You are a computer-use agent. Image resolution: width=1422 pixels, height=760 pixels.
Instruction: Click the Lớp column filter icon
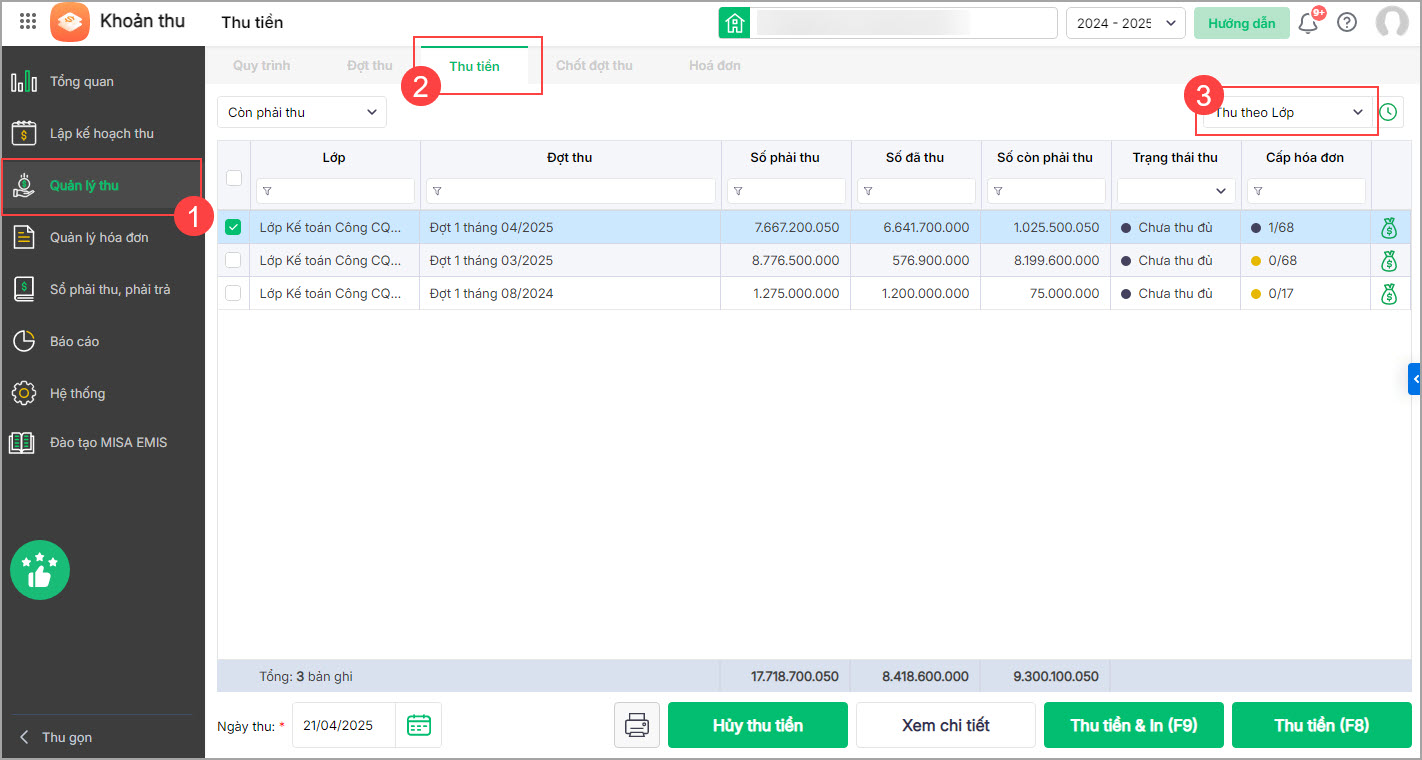click(267, 191)
